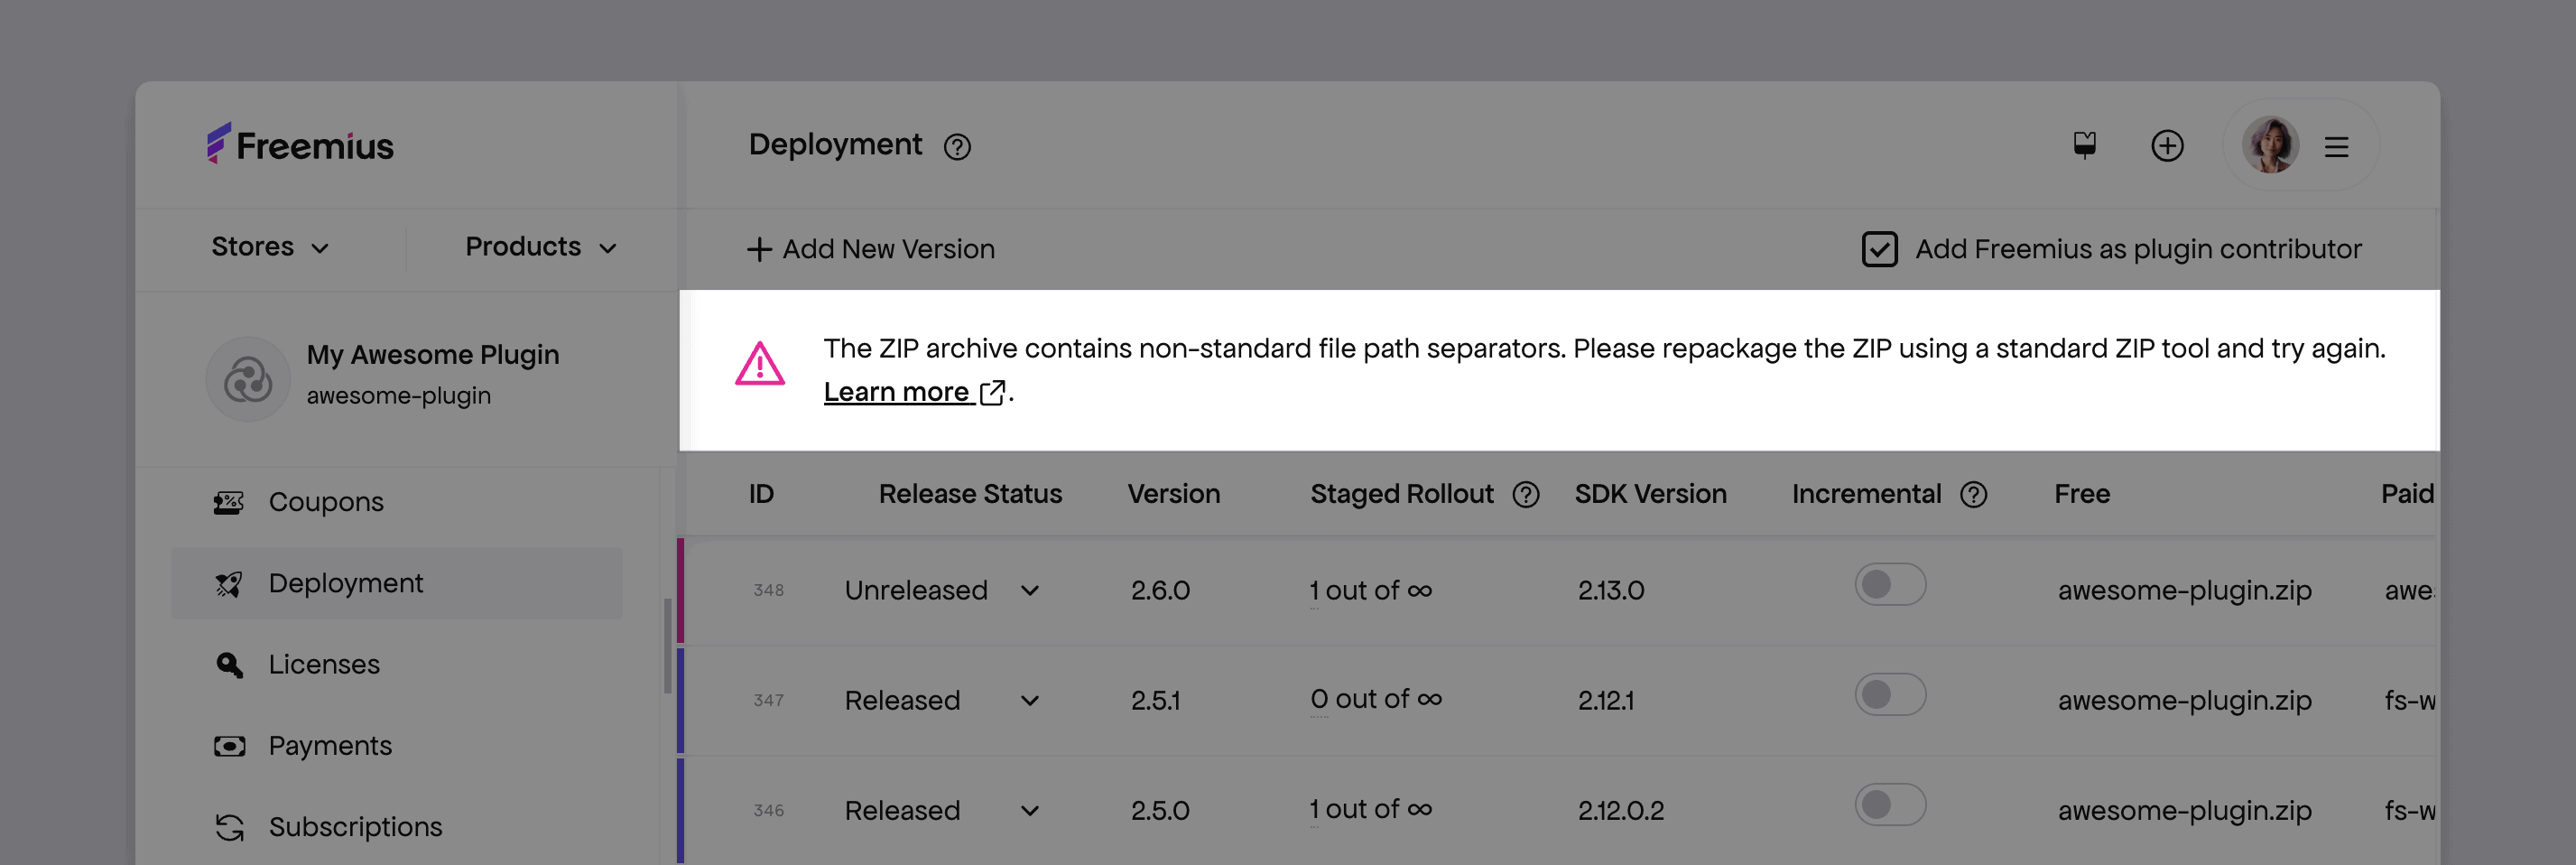Expand the Stores dropdown
This screenshot has height=865, width=2576.
[x=270, y=247]
